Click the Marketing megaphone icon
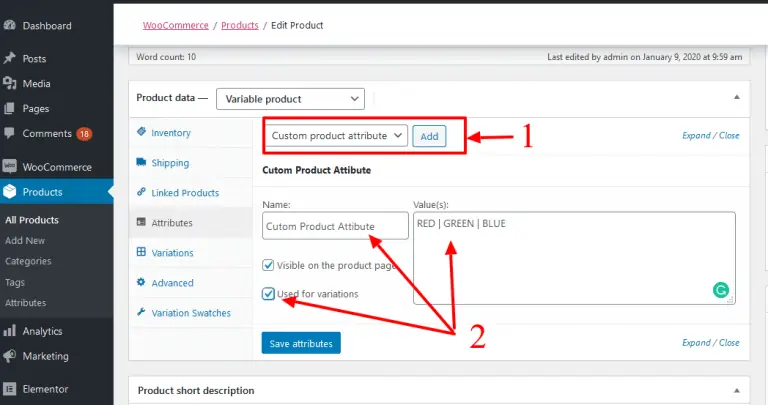The height and width of the screenshot is (405, 768). (9, 356)
